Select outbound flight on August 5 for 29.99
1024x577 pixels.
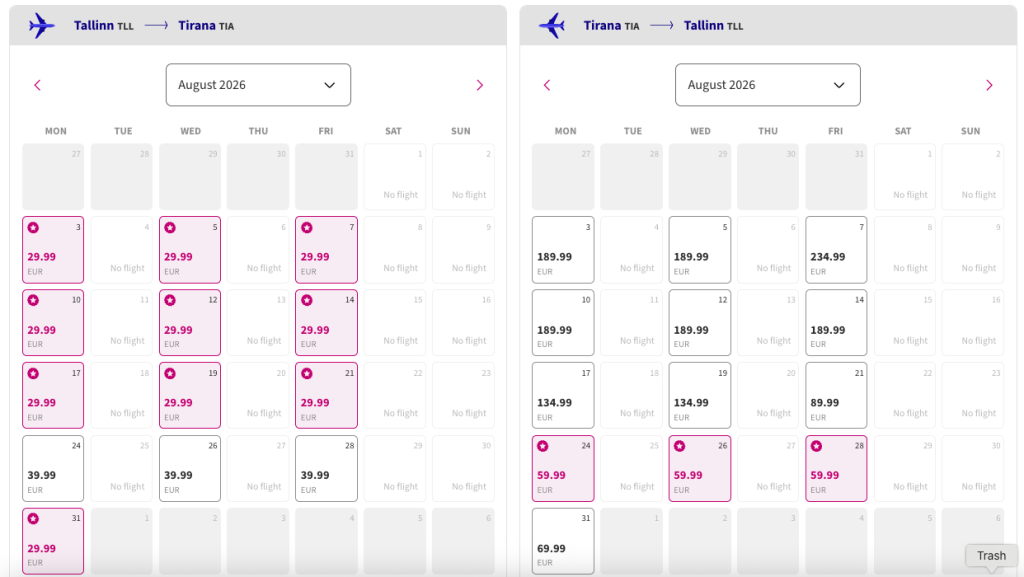[190, 248]
